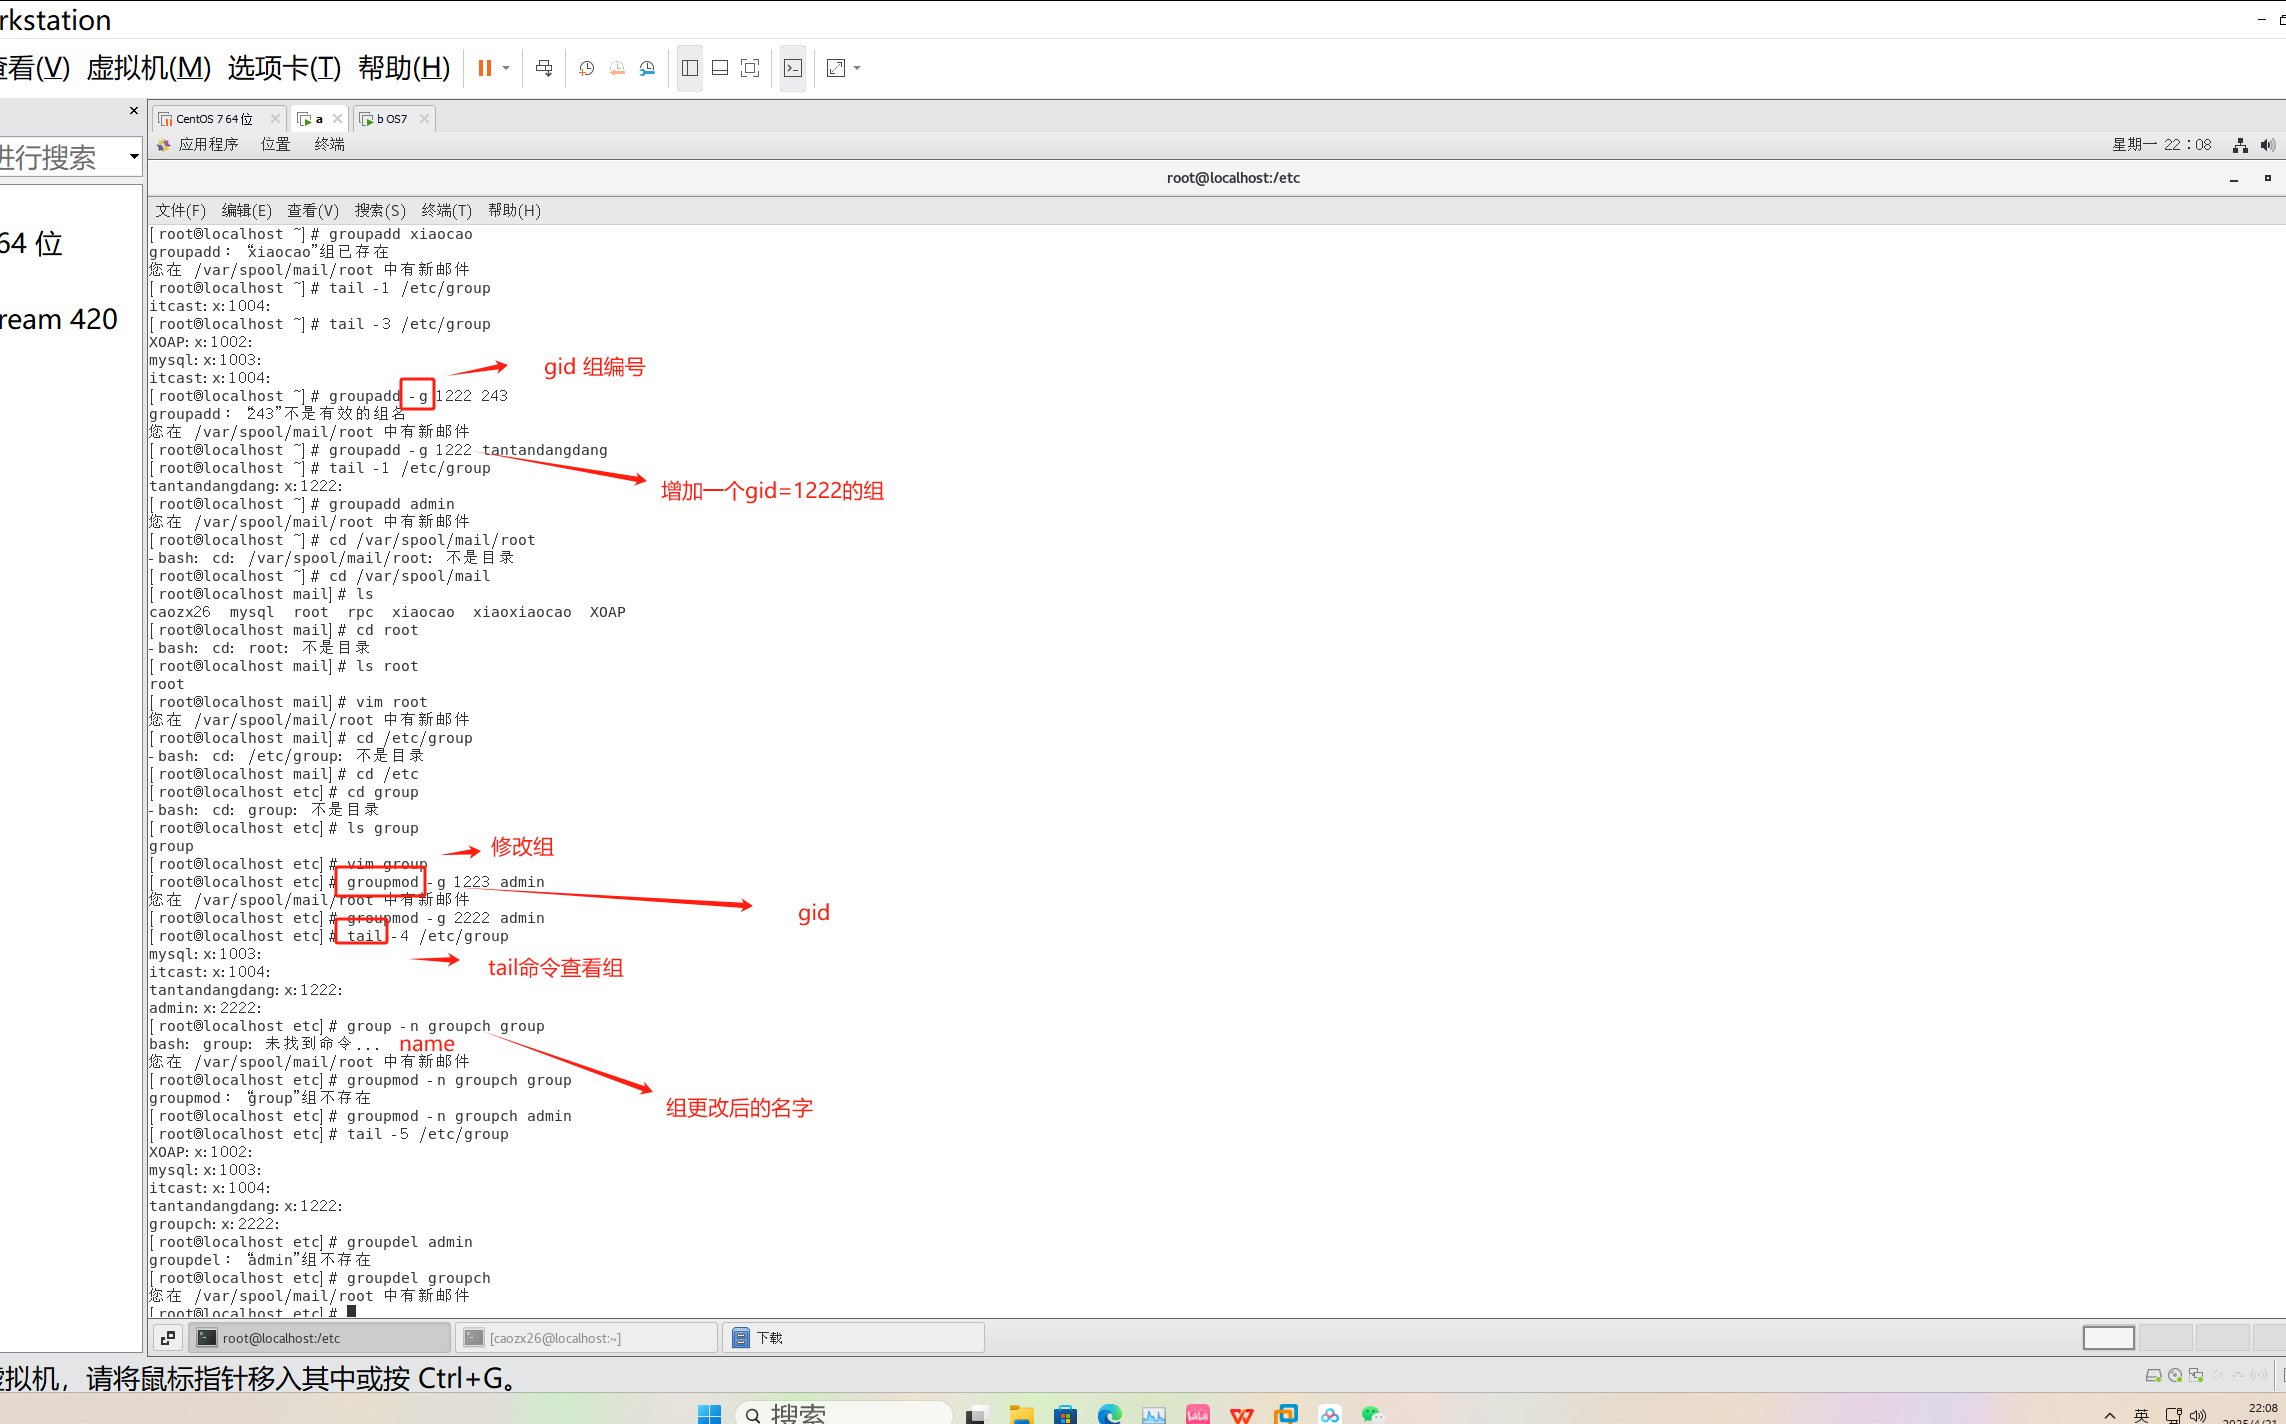Pause the running virtual machine
The width and height of the screenshot is (2286, 1424).
point(484,68)
